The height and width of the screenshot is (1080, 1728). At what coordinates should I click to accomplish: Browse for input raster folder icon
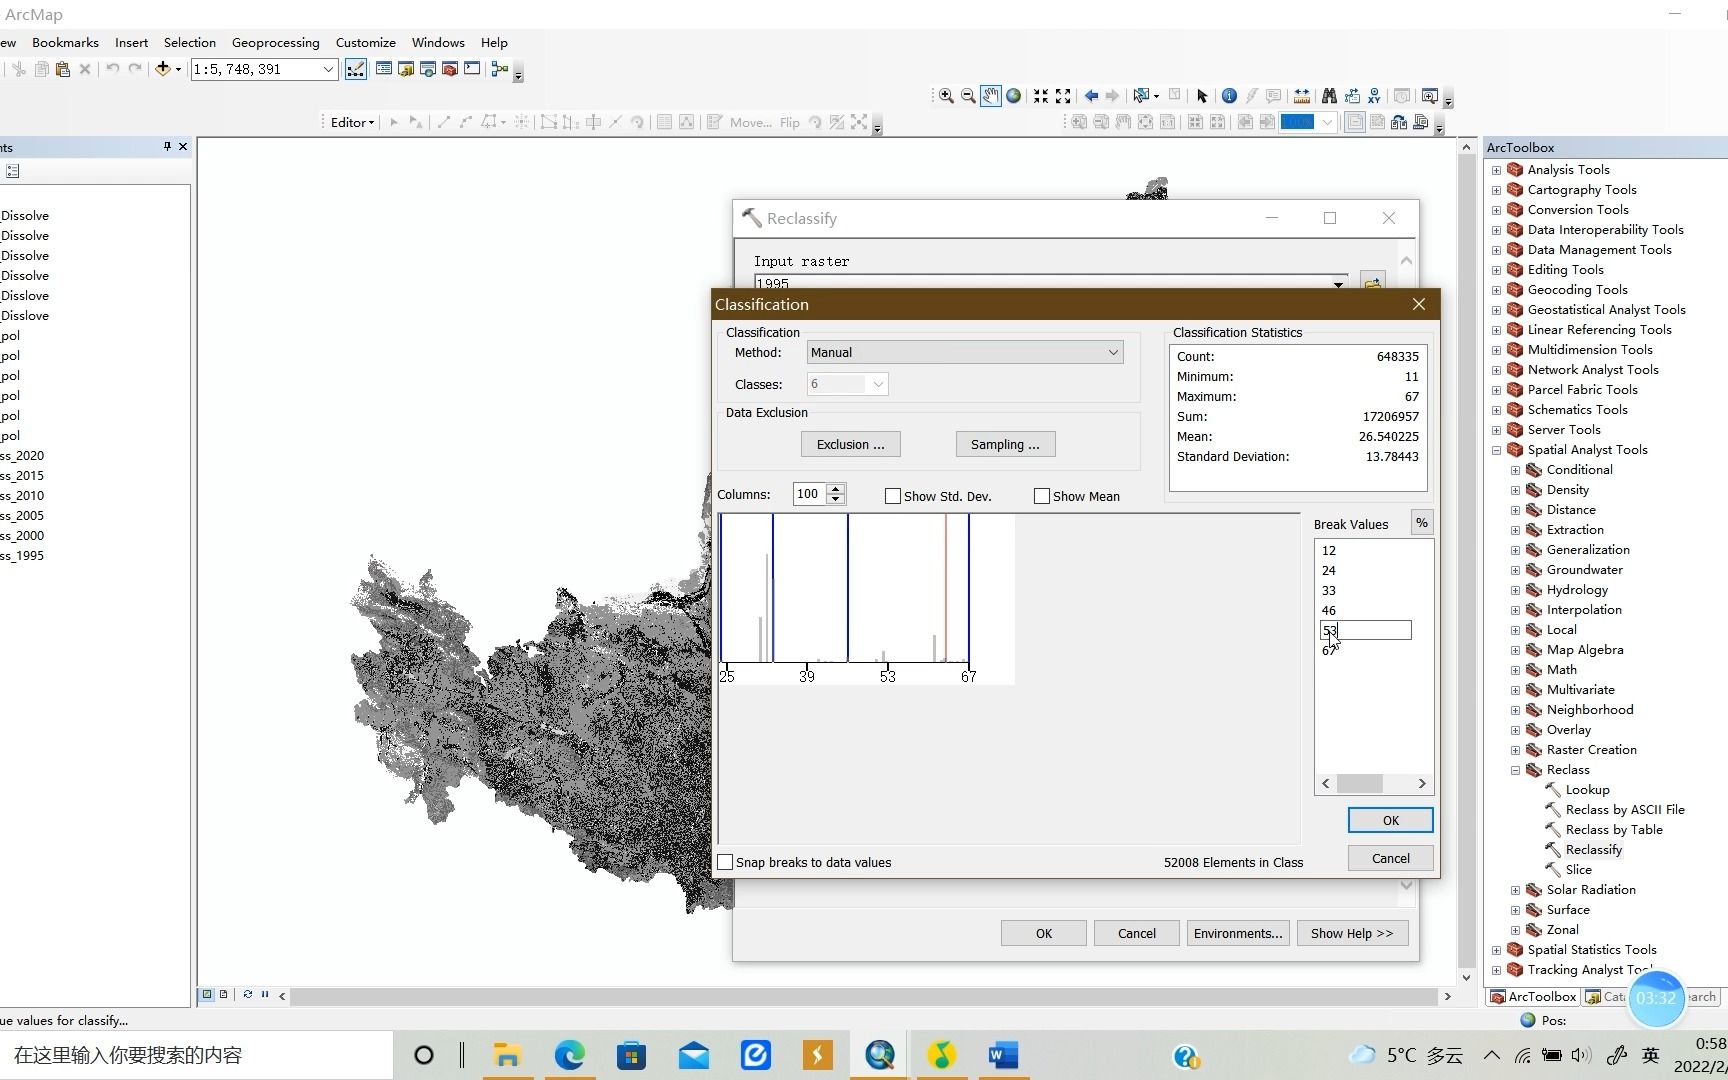pyautogui.click(x=1372, y=283)
